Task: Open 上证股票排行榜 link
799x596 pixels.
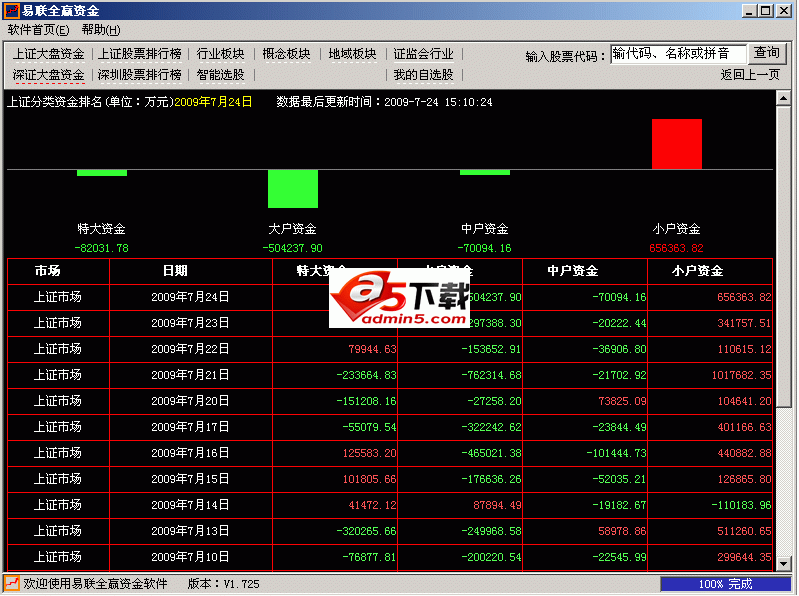Action: [x=140, y=54]
